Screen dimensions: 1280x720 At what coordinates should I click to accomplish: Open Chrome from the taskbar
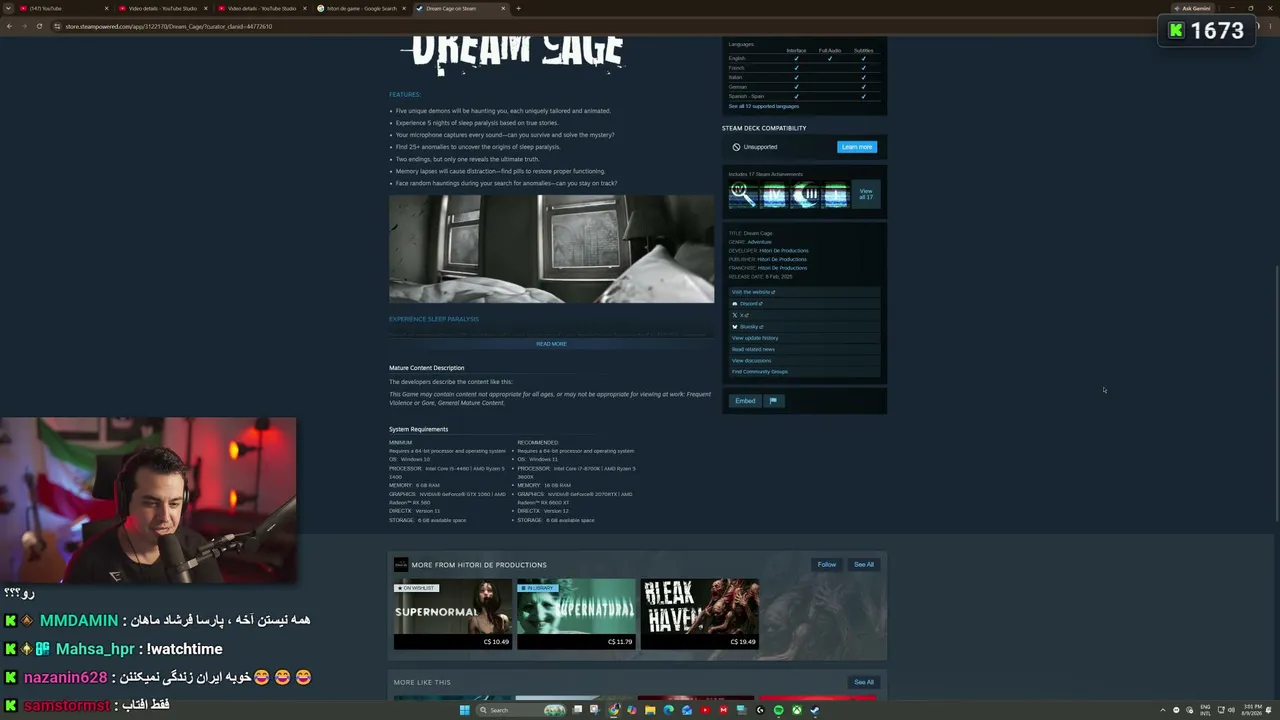point(614,710)
